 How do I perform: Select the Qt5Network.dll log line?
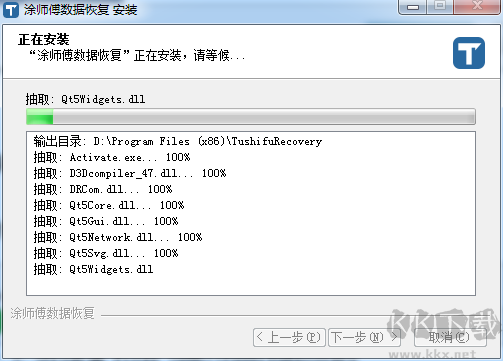(x=118, y=237)
